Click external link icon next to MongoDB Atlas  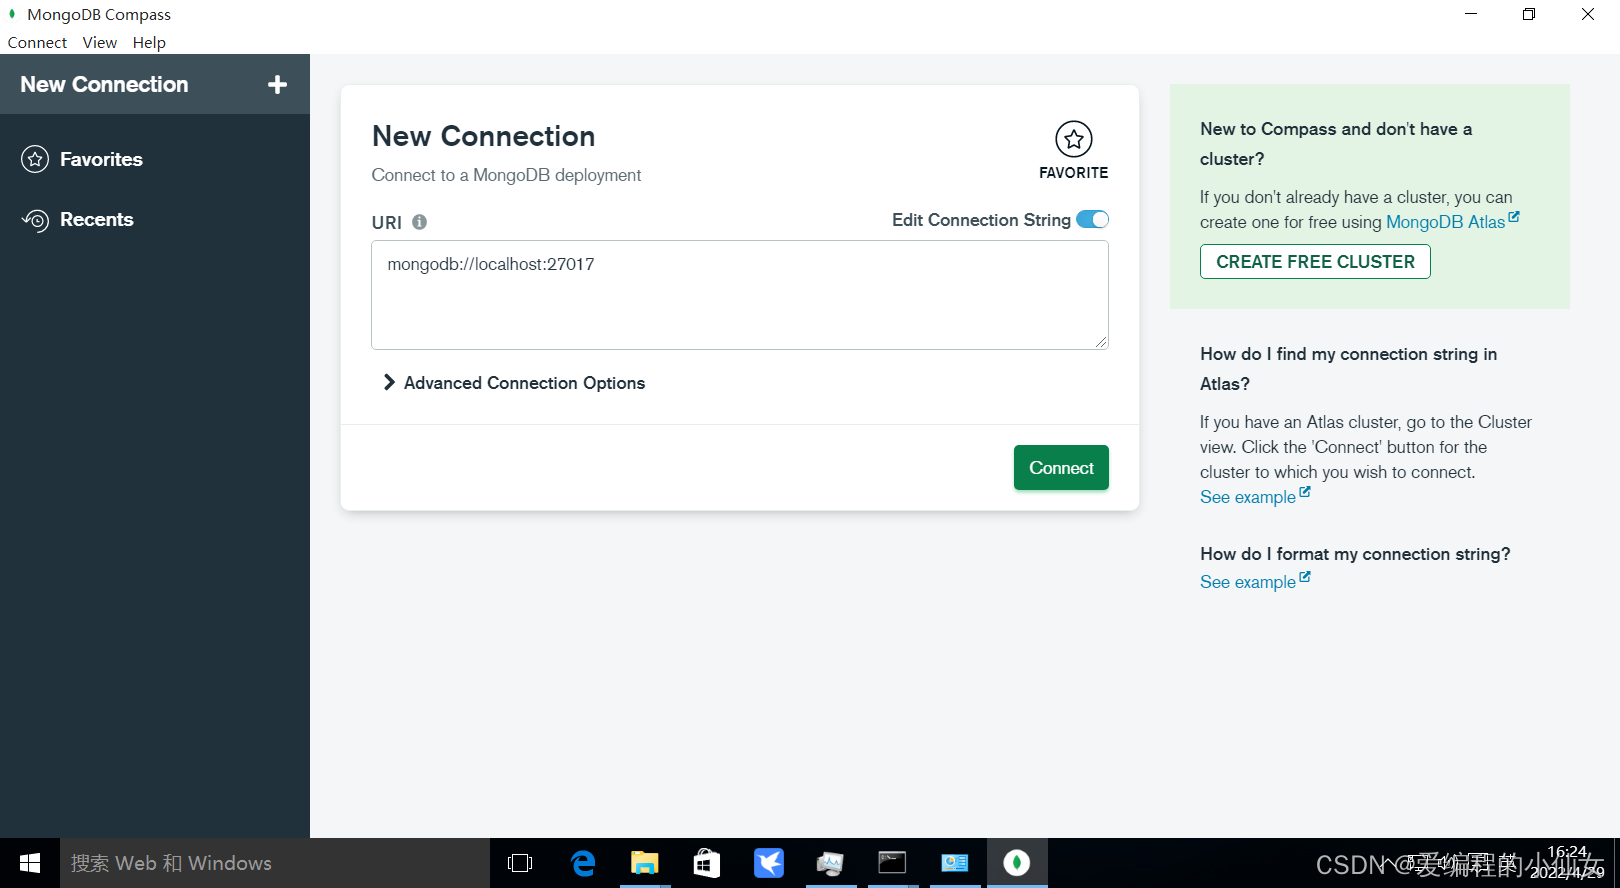click(1514, 216)
